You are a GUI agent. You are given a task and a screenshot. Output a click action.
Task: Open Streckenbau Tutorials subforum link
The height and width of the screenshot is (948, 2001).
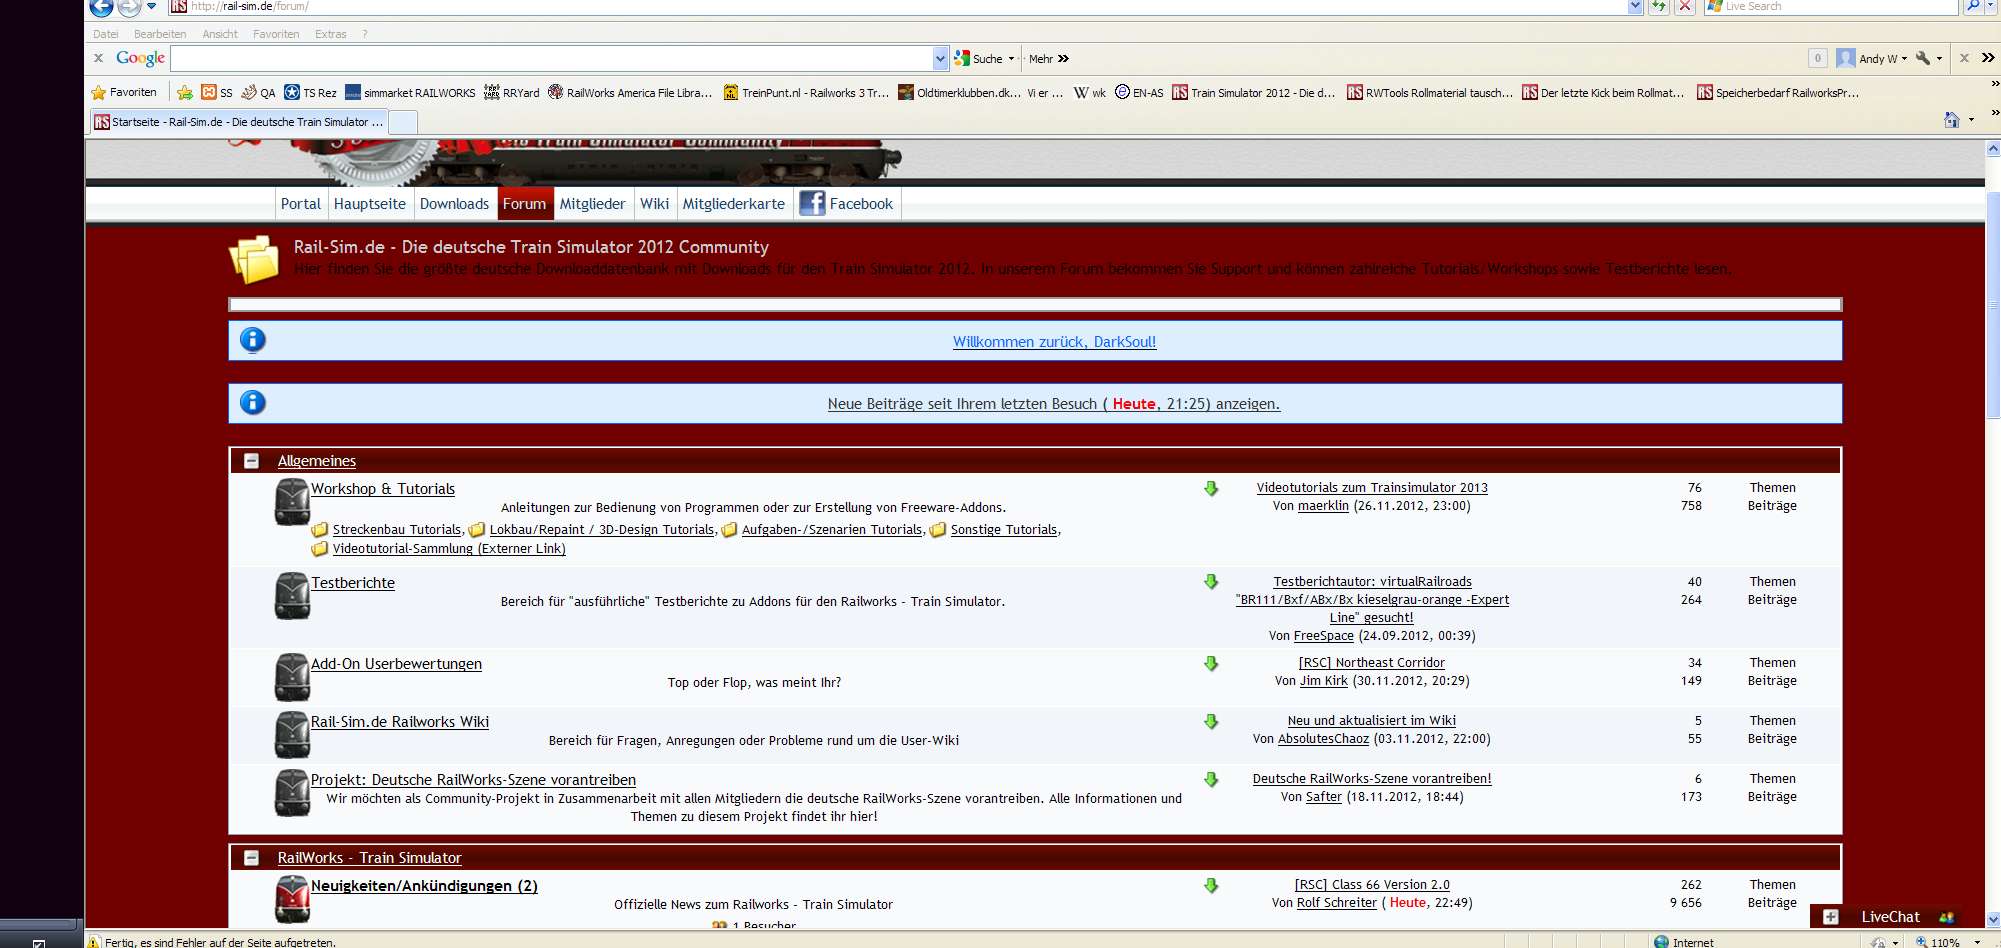click(x=397, y=530)
